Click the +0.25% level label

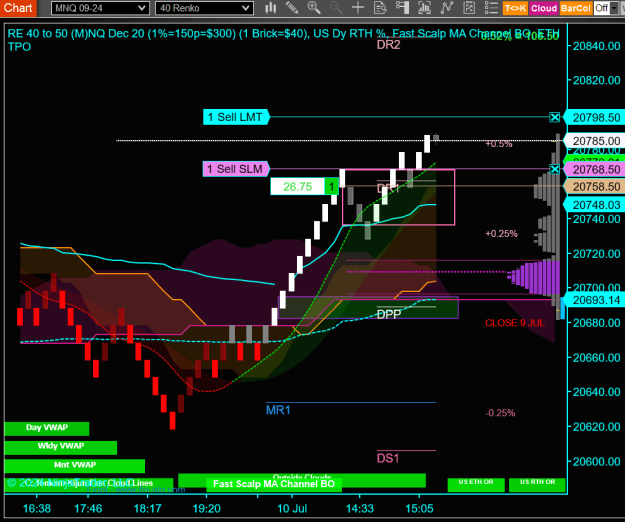click(x=501, y=234)
